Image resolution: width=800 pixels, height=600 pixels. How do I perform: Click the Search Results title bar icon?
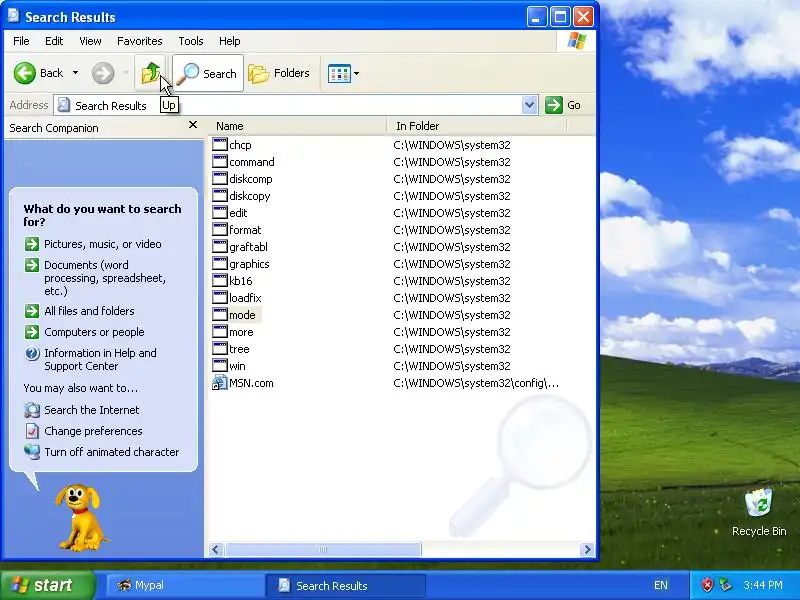[13, 16]
